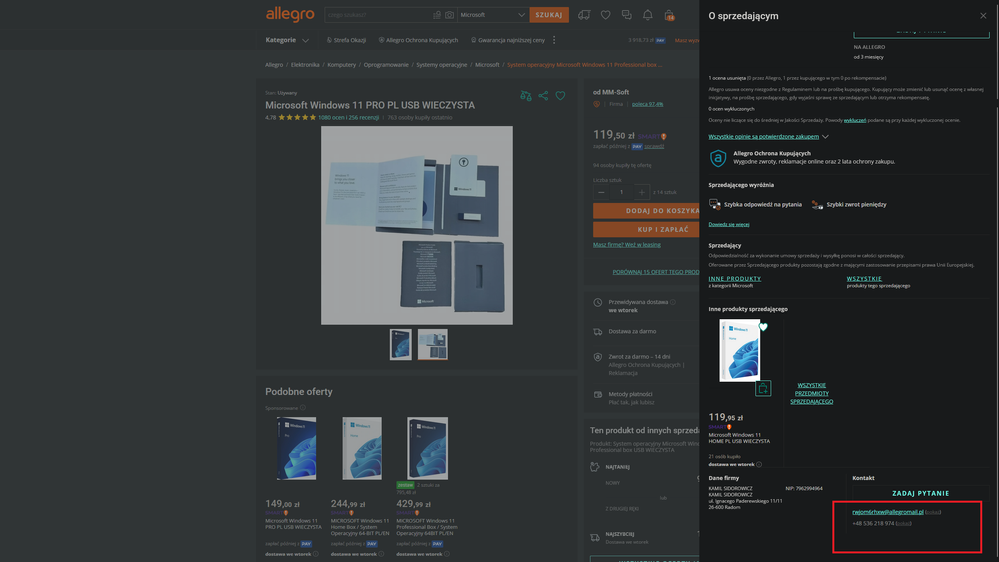Open 1080 ocen i 256 recenzji link
Image resolution: width=999 pixels, height=562 pixels.
tap(349, 117)
